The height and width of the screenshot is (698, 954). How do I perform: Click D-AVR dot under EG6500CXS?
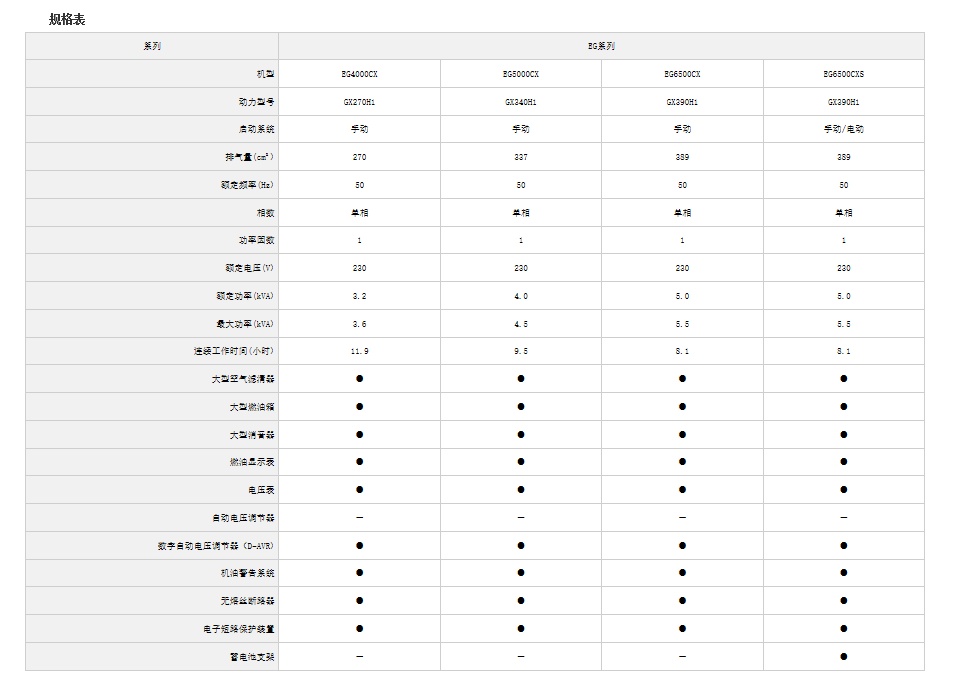pyautogui.click(x=843, y=546)
